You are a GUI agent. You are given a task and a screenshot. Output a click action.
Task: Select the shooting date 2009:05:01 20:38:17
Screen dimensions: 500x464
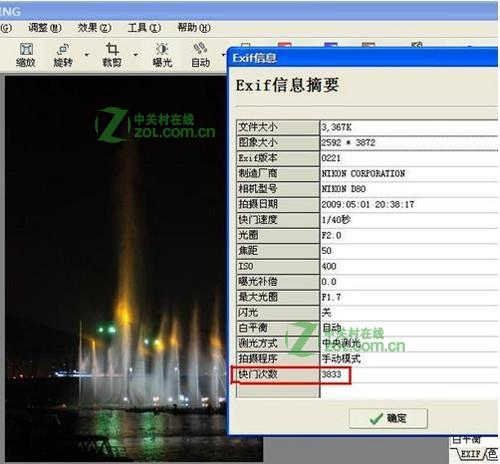coord(368,204)
